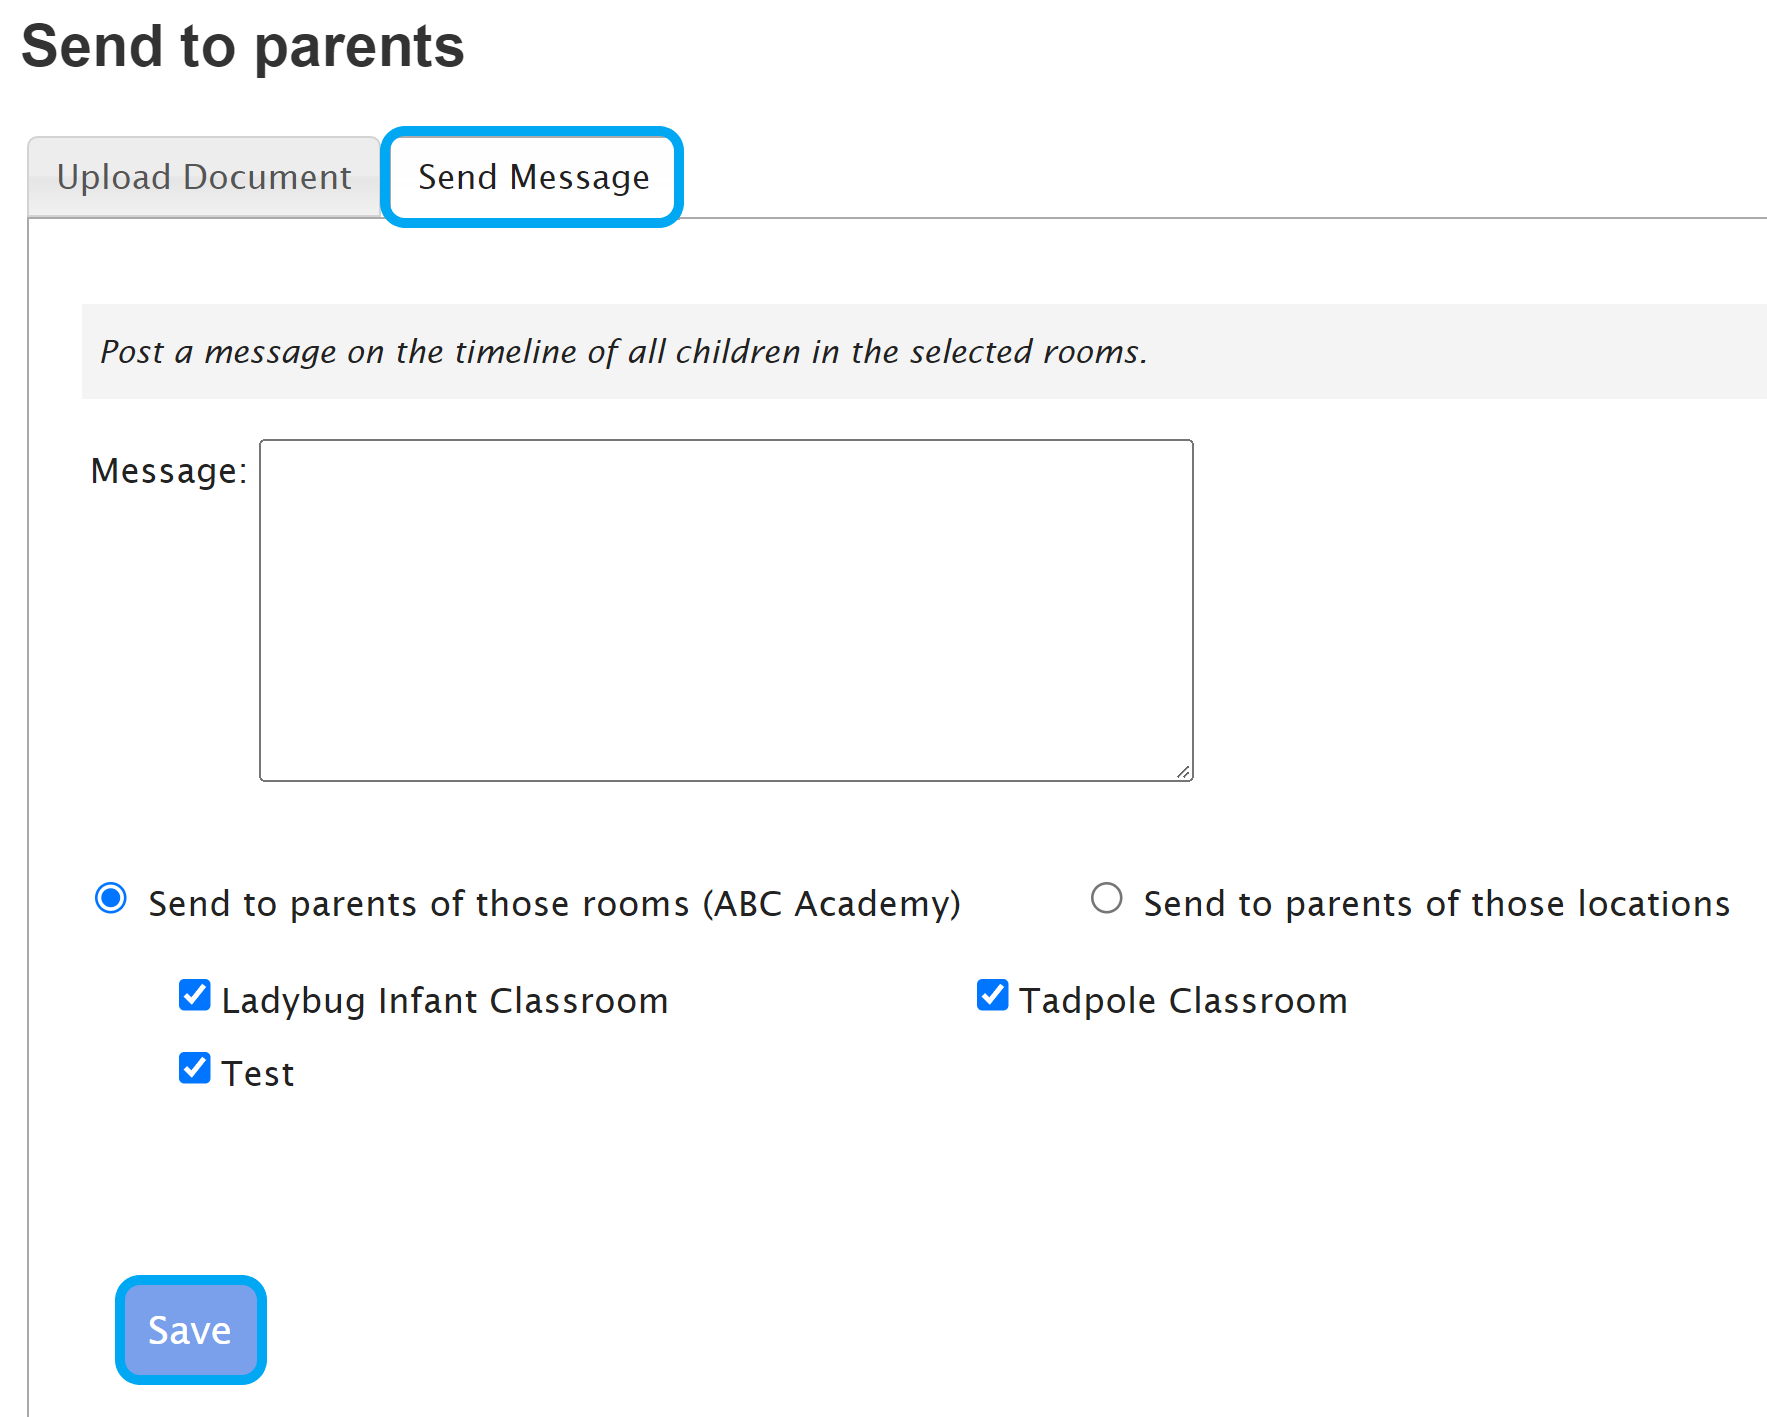Uncheck the Tadpole Classroom checkbox

coord(992,996)
